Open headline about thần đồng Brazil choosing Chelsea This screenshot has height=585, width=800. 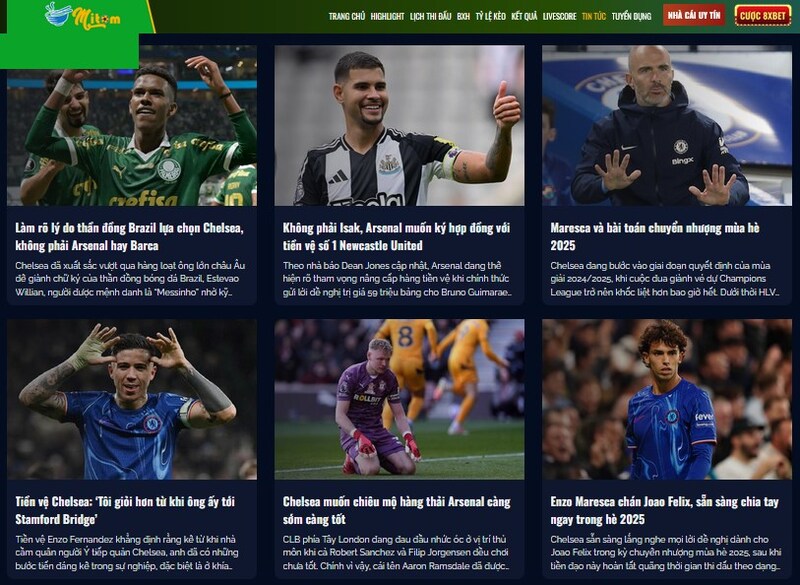coord(129,237)
